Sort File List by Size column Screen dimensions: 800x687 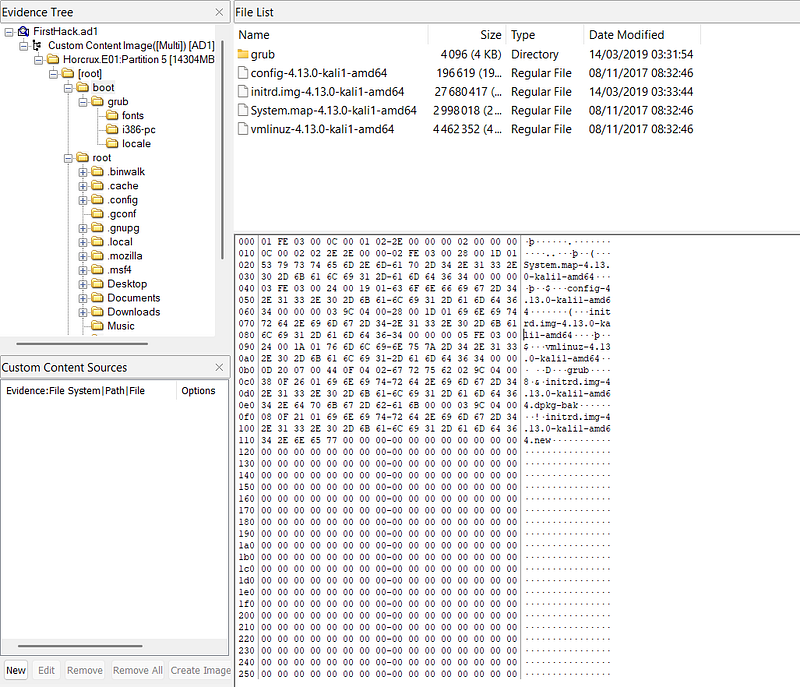click(x=490, y=35)
